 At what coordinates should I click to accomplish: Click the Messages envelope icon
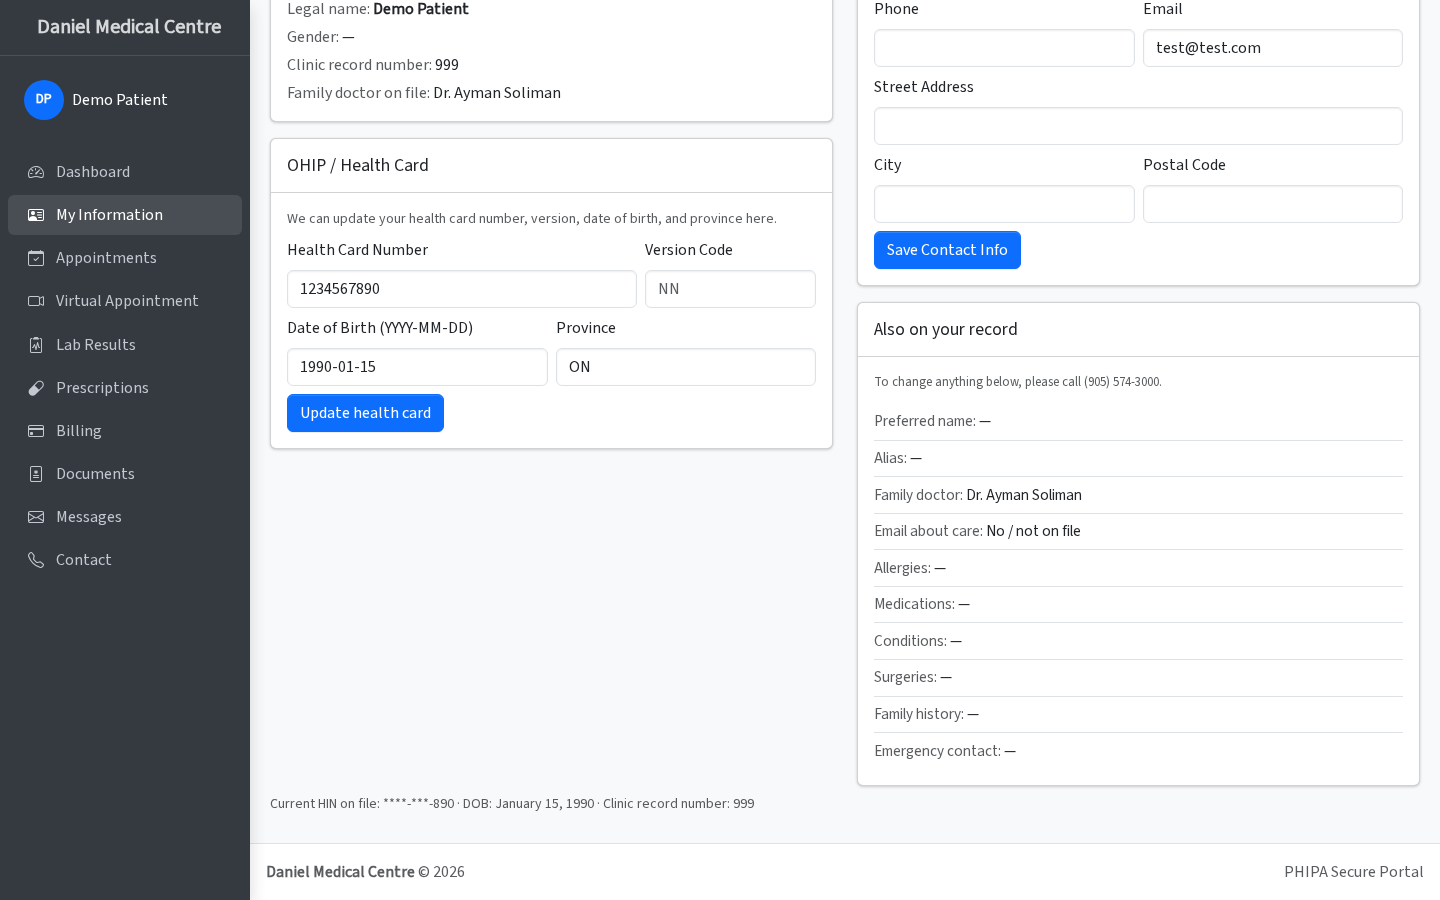click(x=36, y=517)
